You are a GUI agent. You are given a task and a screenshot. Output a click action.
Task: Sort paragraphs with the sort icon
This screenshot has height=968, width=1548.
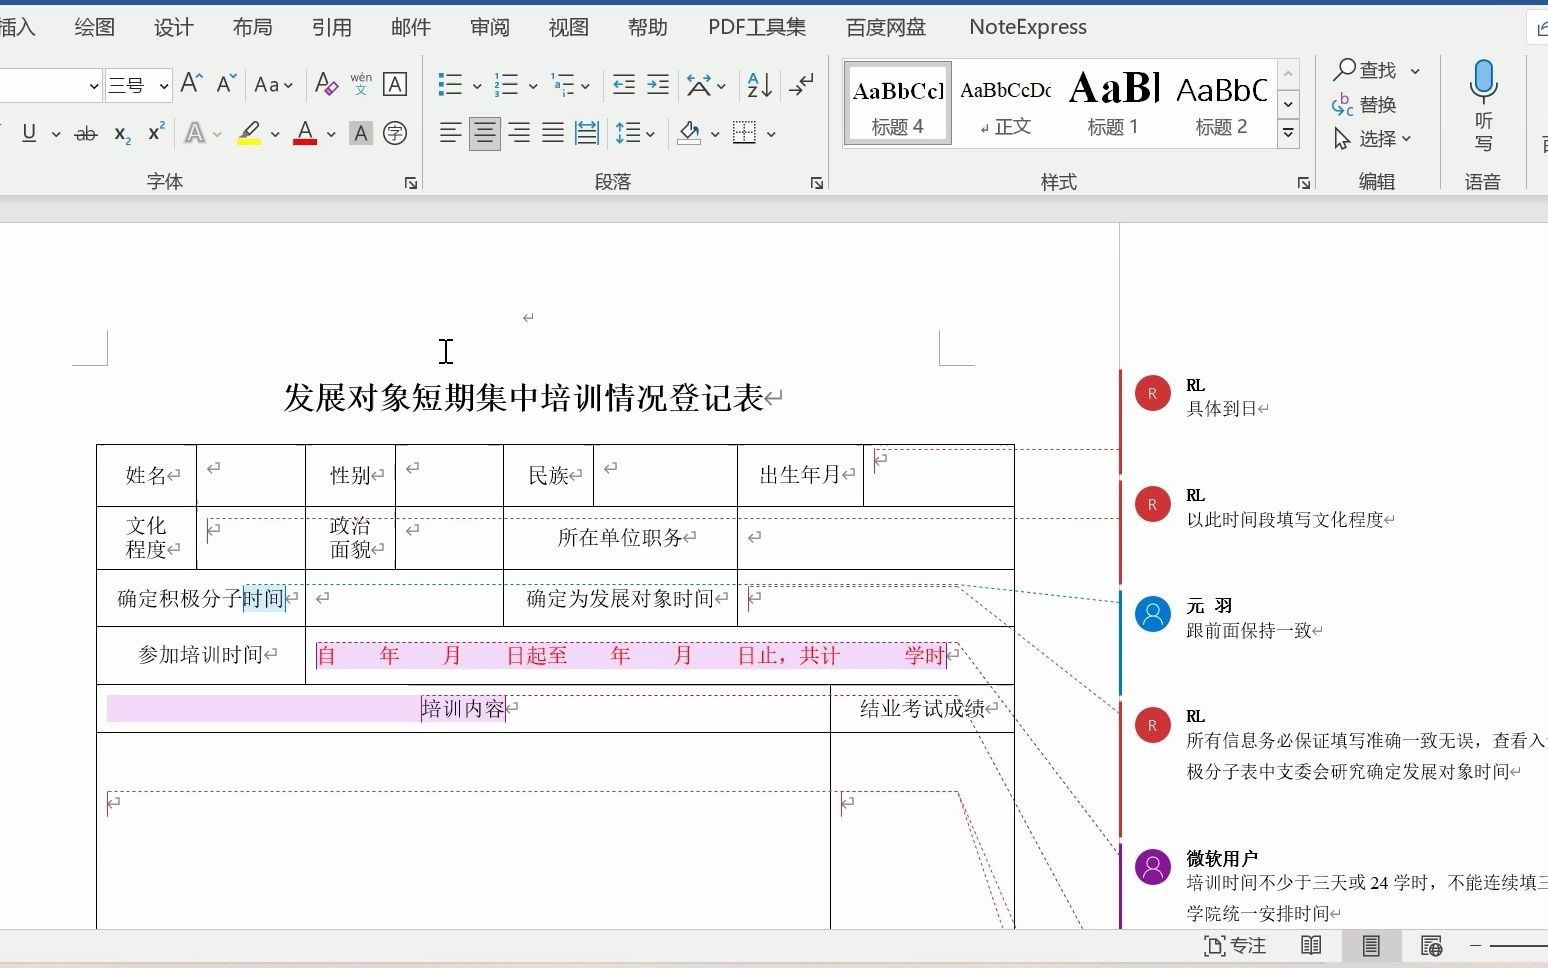pos(757,84)
